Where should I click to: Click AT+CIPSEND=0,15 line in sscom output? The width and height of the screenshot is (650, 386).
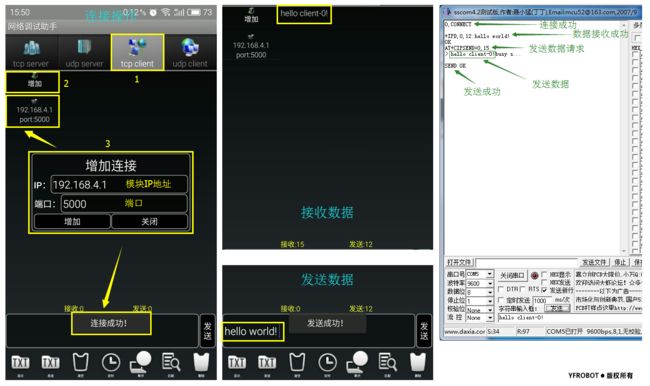tap(467, 48)
